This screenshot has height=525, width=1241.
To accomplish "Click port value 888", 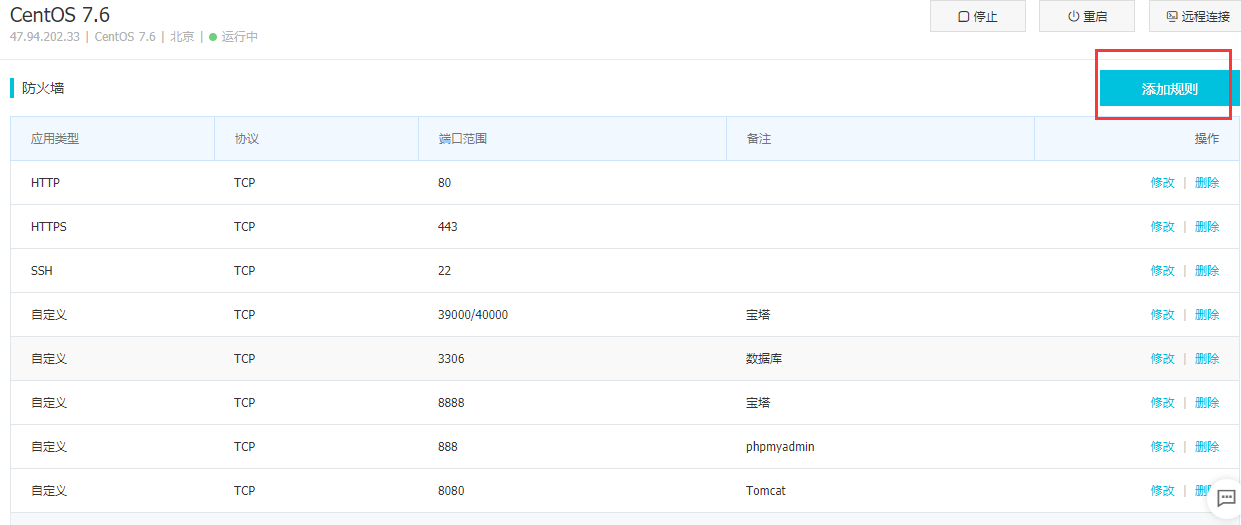I will coord(447,447).
